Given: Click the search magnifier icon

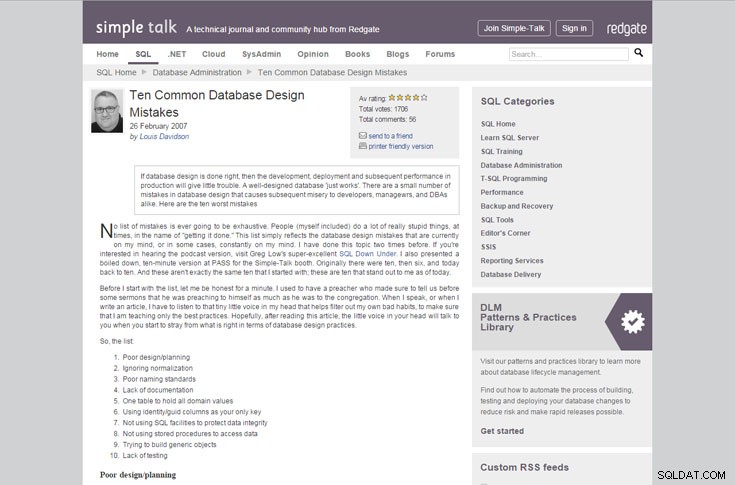Looking at the screenshot, I should [638, 52].
